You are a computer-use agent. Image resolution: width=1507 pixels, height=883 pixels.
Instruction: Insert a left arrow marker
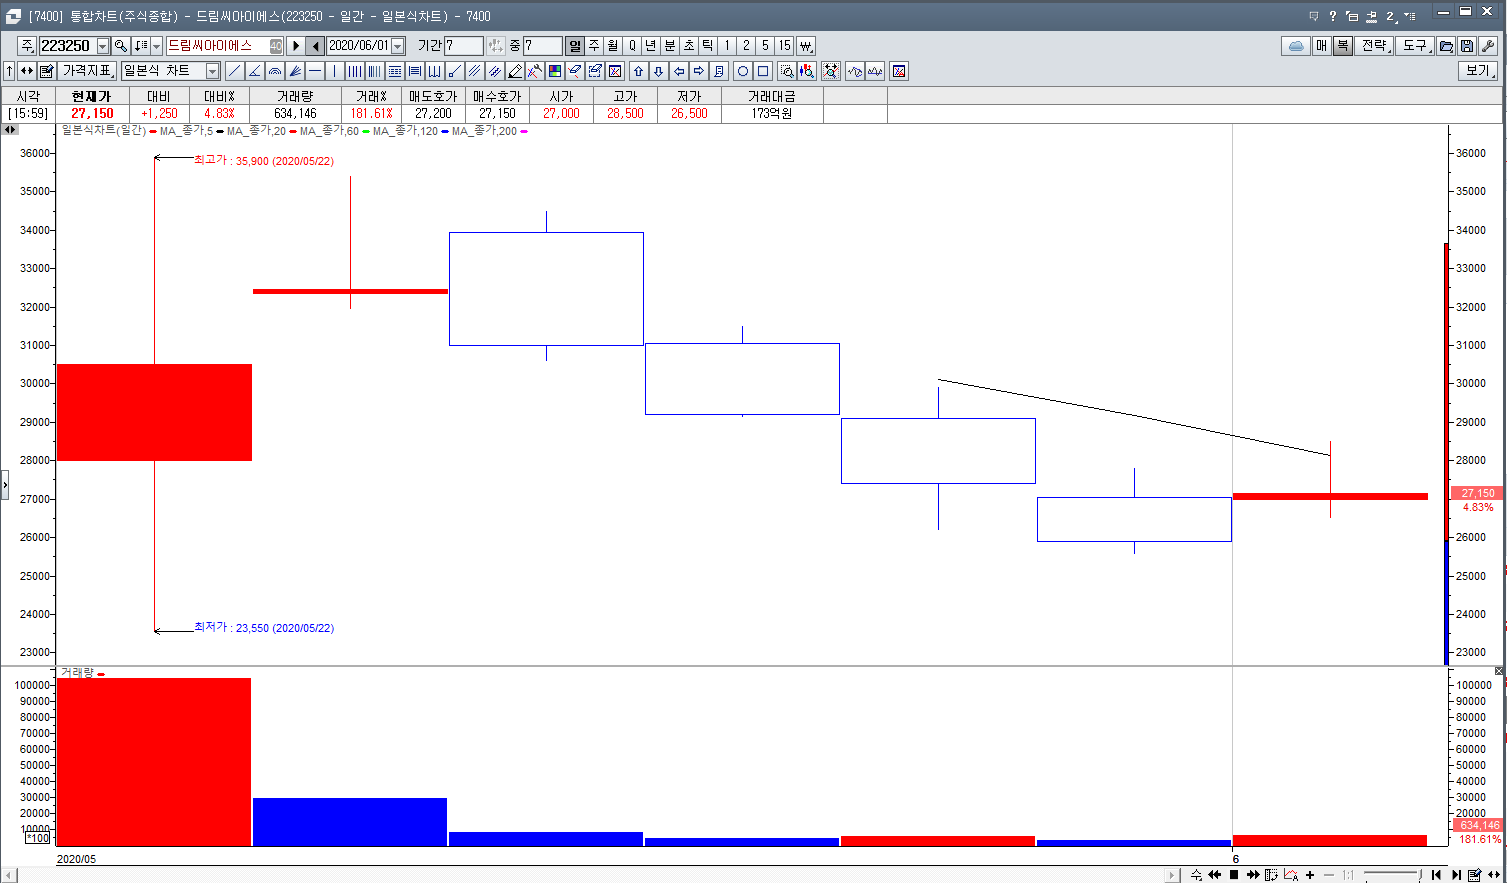(x=678, y=71)
